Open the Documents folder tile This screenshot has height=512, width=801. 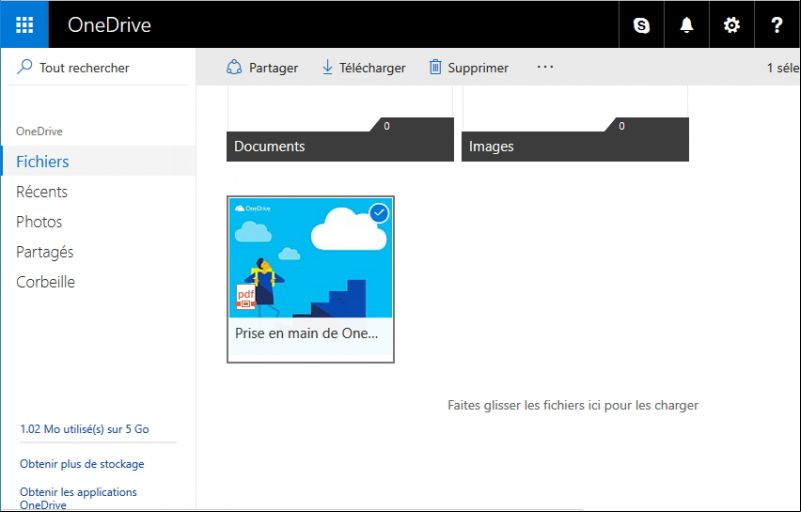(x=340, y=124)
